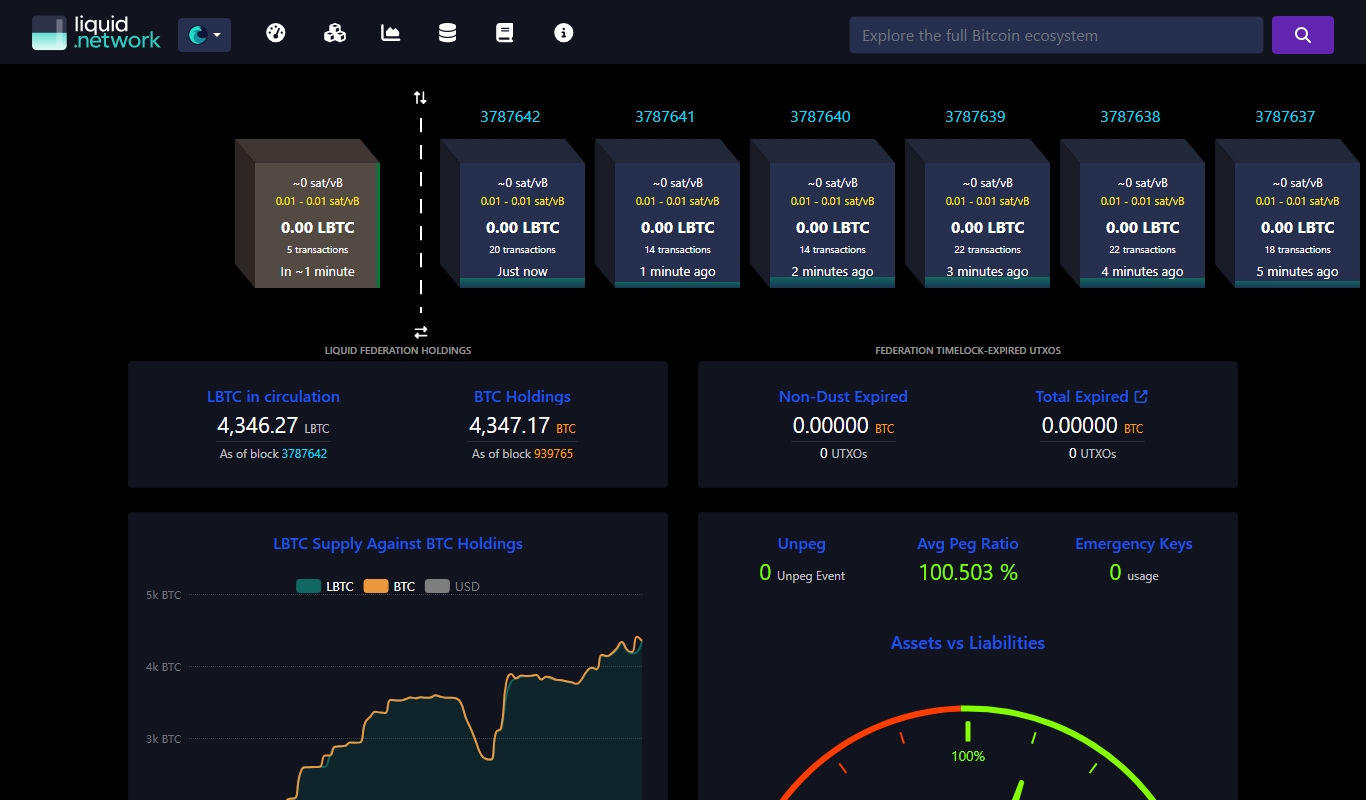Click the LBTC Supply Against BTC Holdings title

pos(398,544)
